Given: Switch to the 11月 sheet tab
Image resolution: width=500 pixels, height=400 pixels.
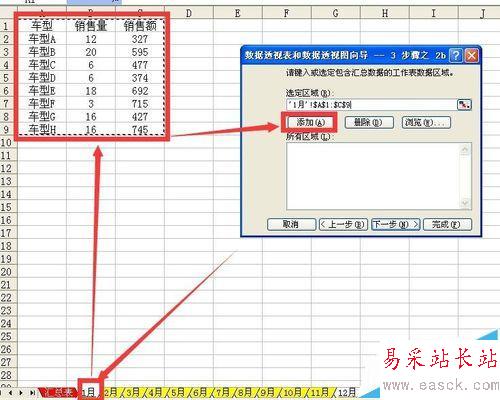Looking at the screenshot, I should pos(319,392).
